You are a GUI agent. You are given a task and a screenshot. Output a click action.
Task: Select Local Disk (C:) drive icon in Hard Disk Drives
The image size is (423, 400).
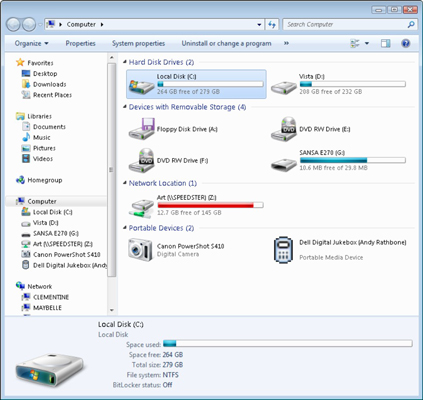point(141,86)
